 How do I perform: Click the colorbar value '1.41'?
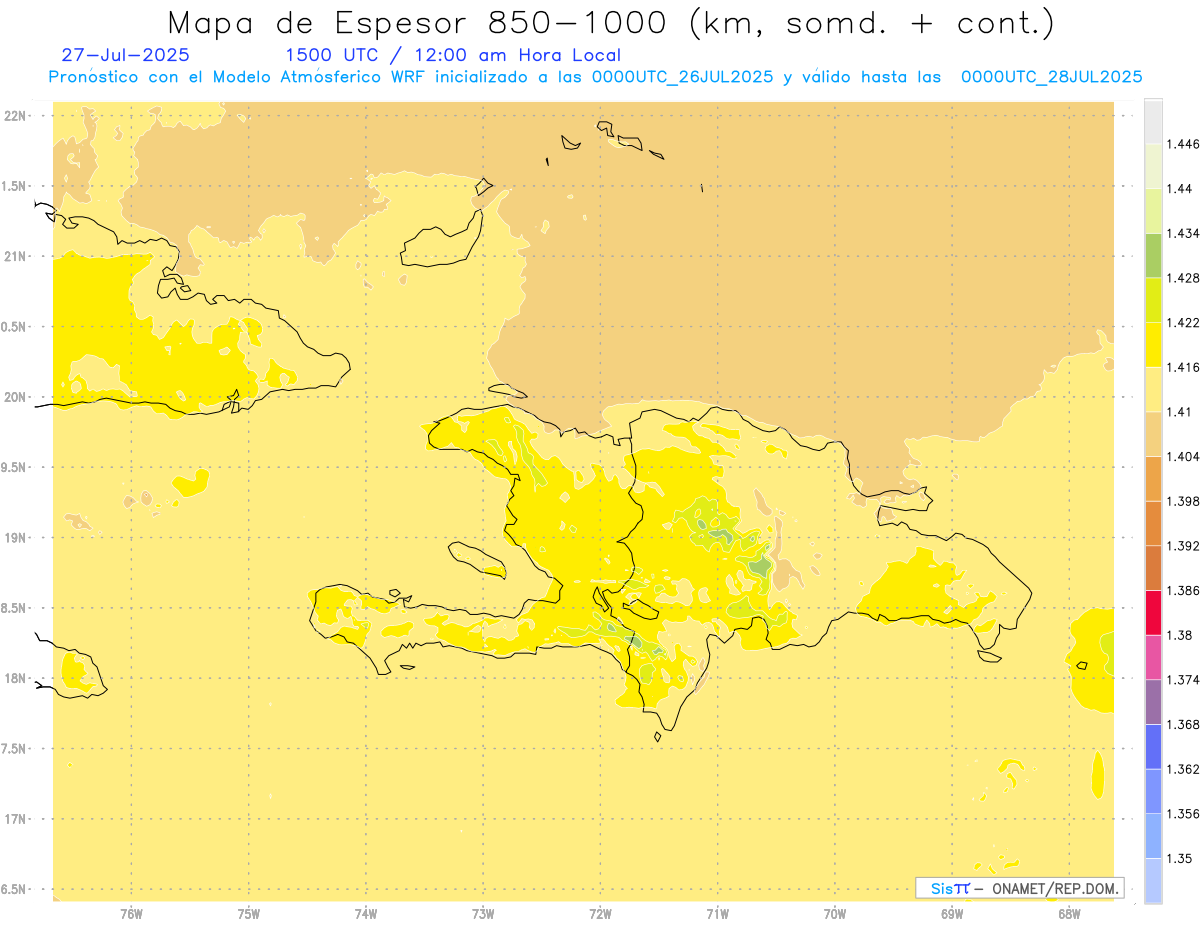[x=1180, y=411]
